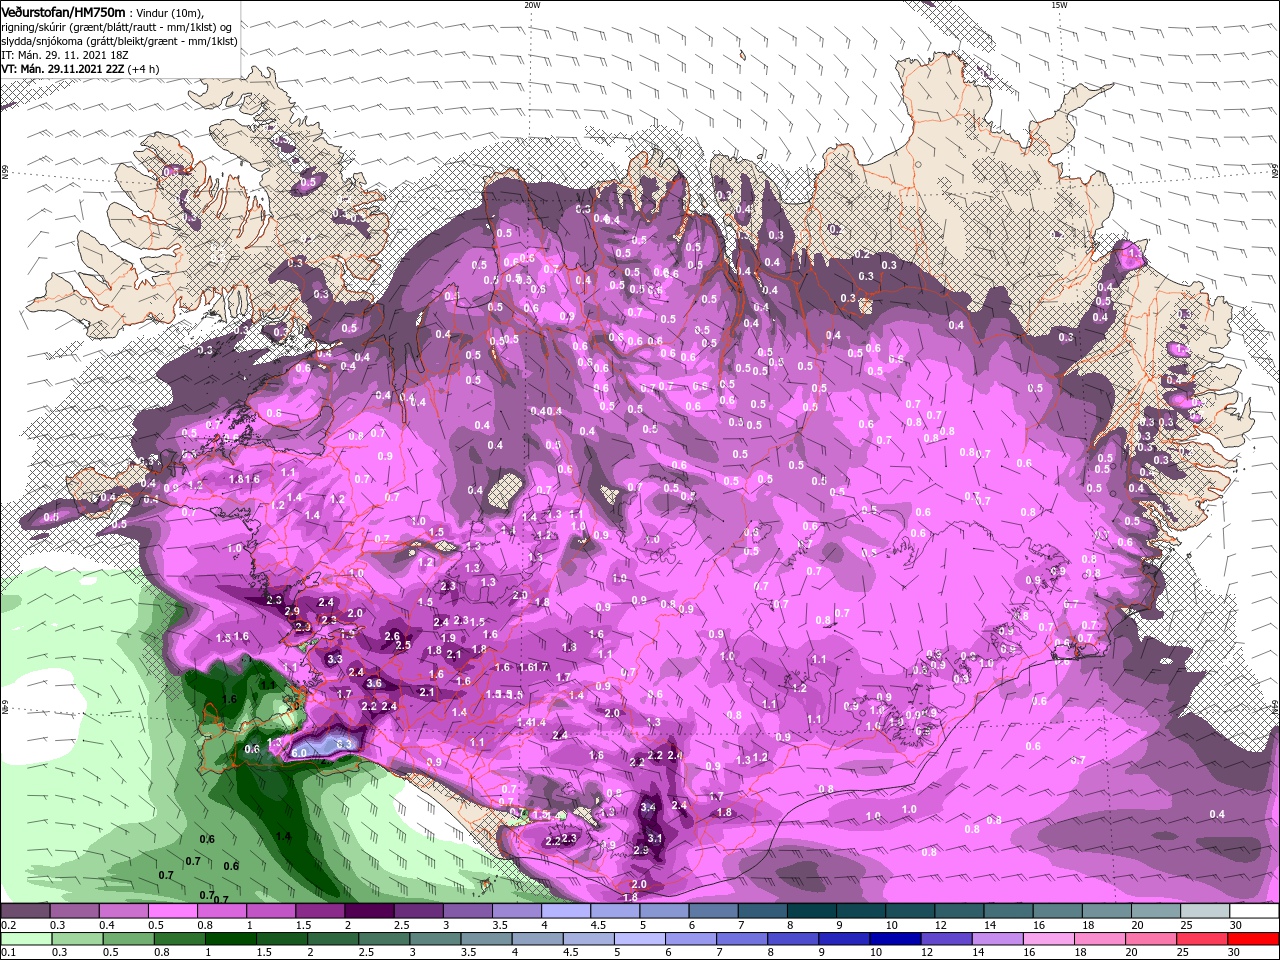The width and height of the screenshot is (1280, 960).
Task: Pick the darkest purple 2 swatch in snow legend
Action: click(x=369, y=911)
